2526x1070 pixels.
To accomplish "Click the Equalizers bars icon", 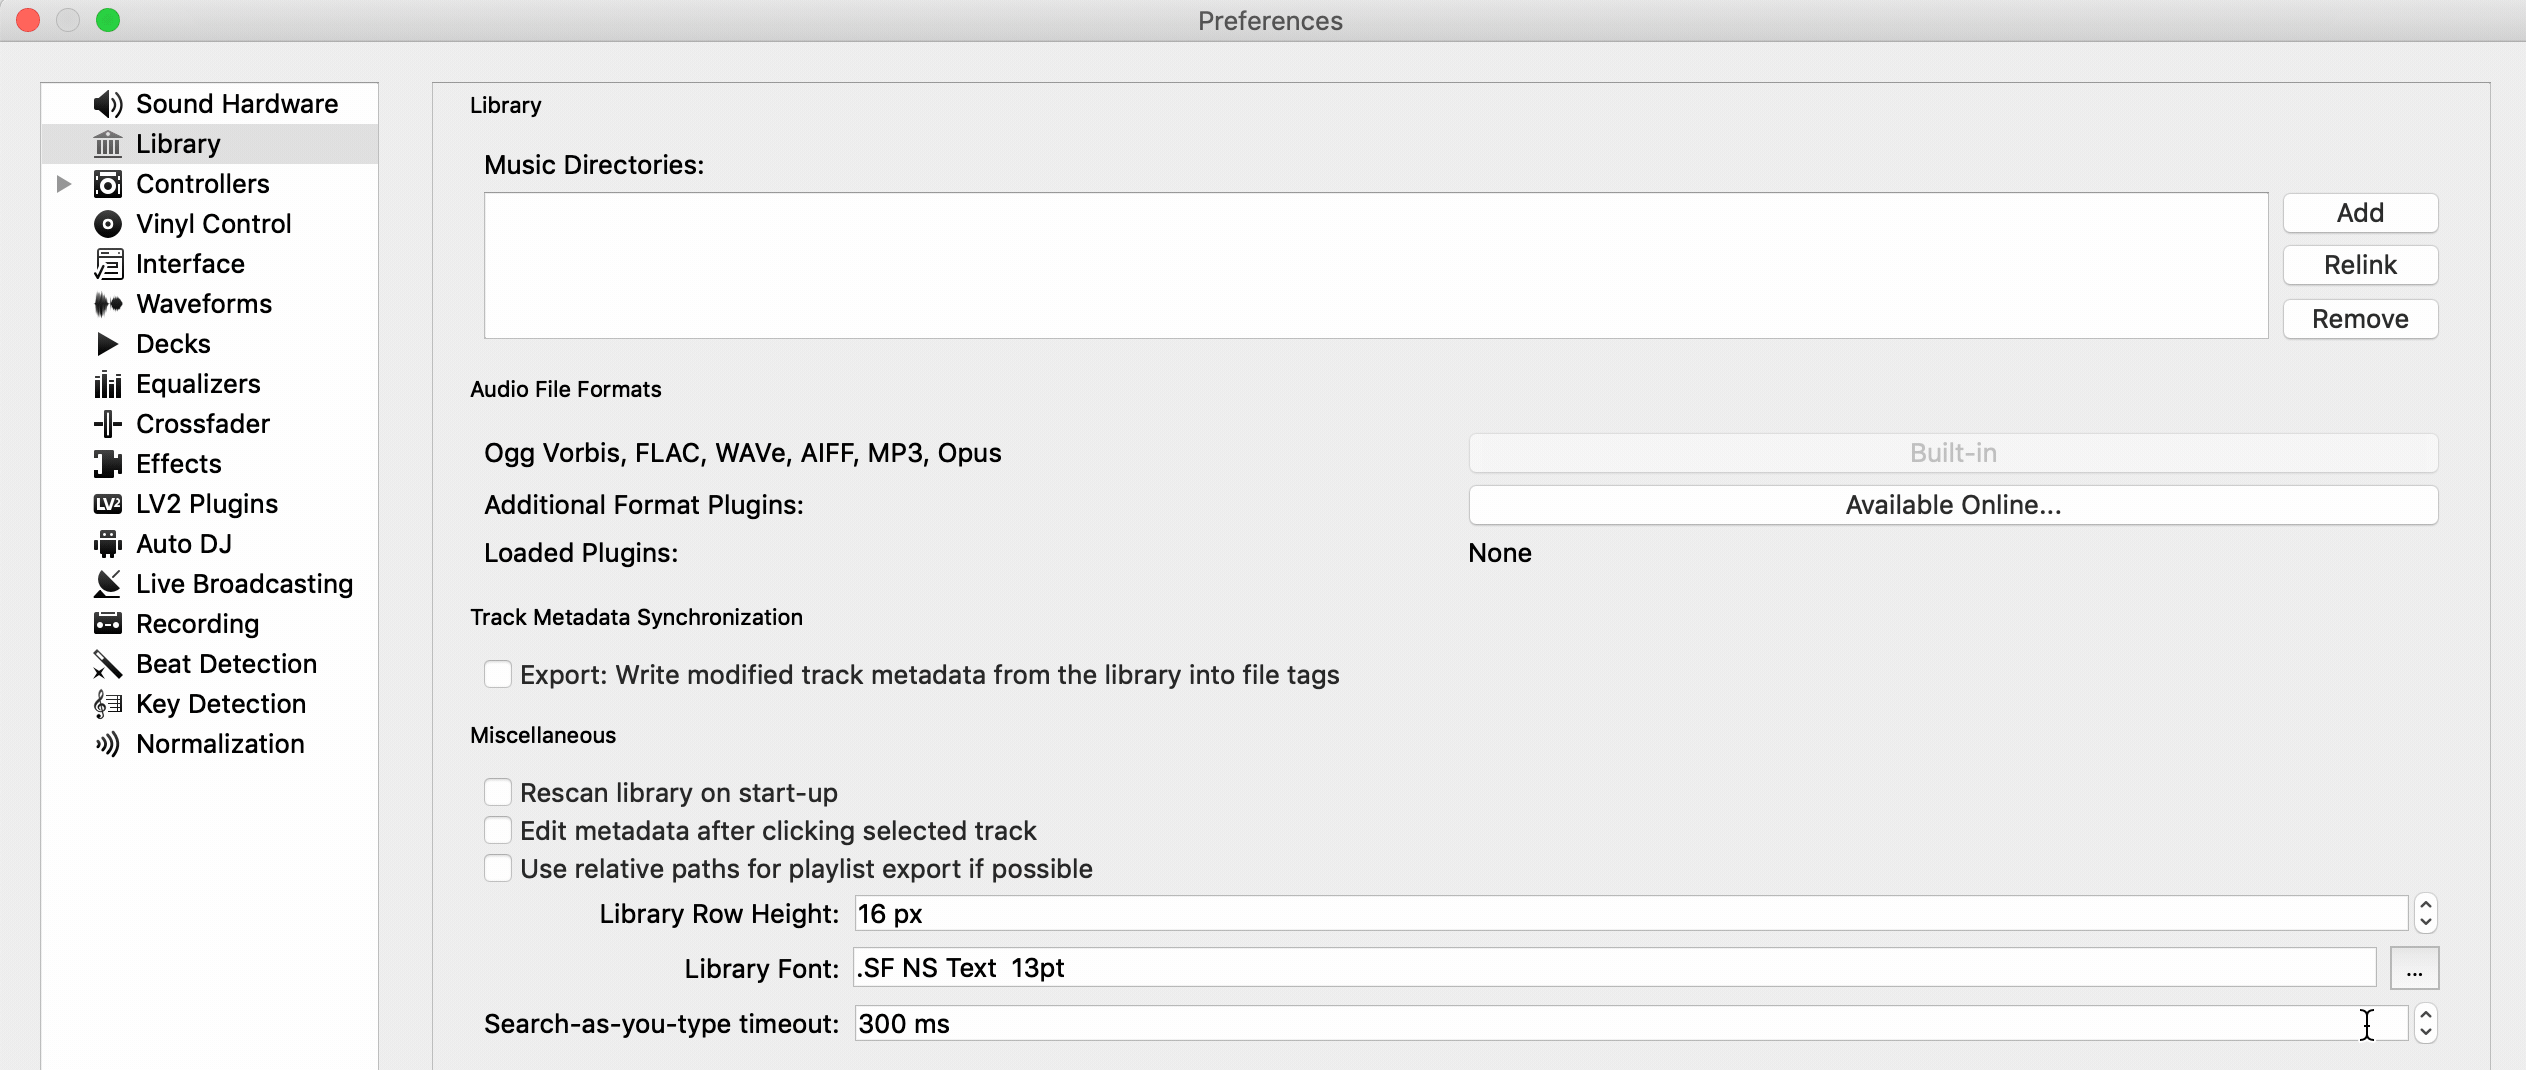I will (108, 384).
